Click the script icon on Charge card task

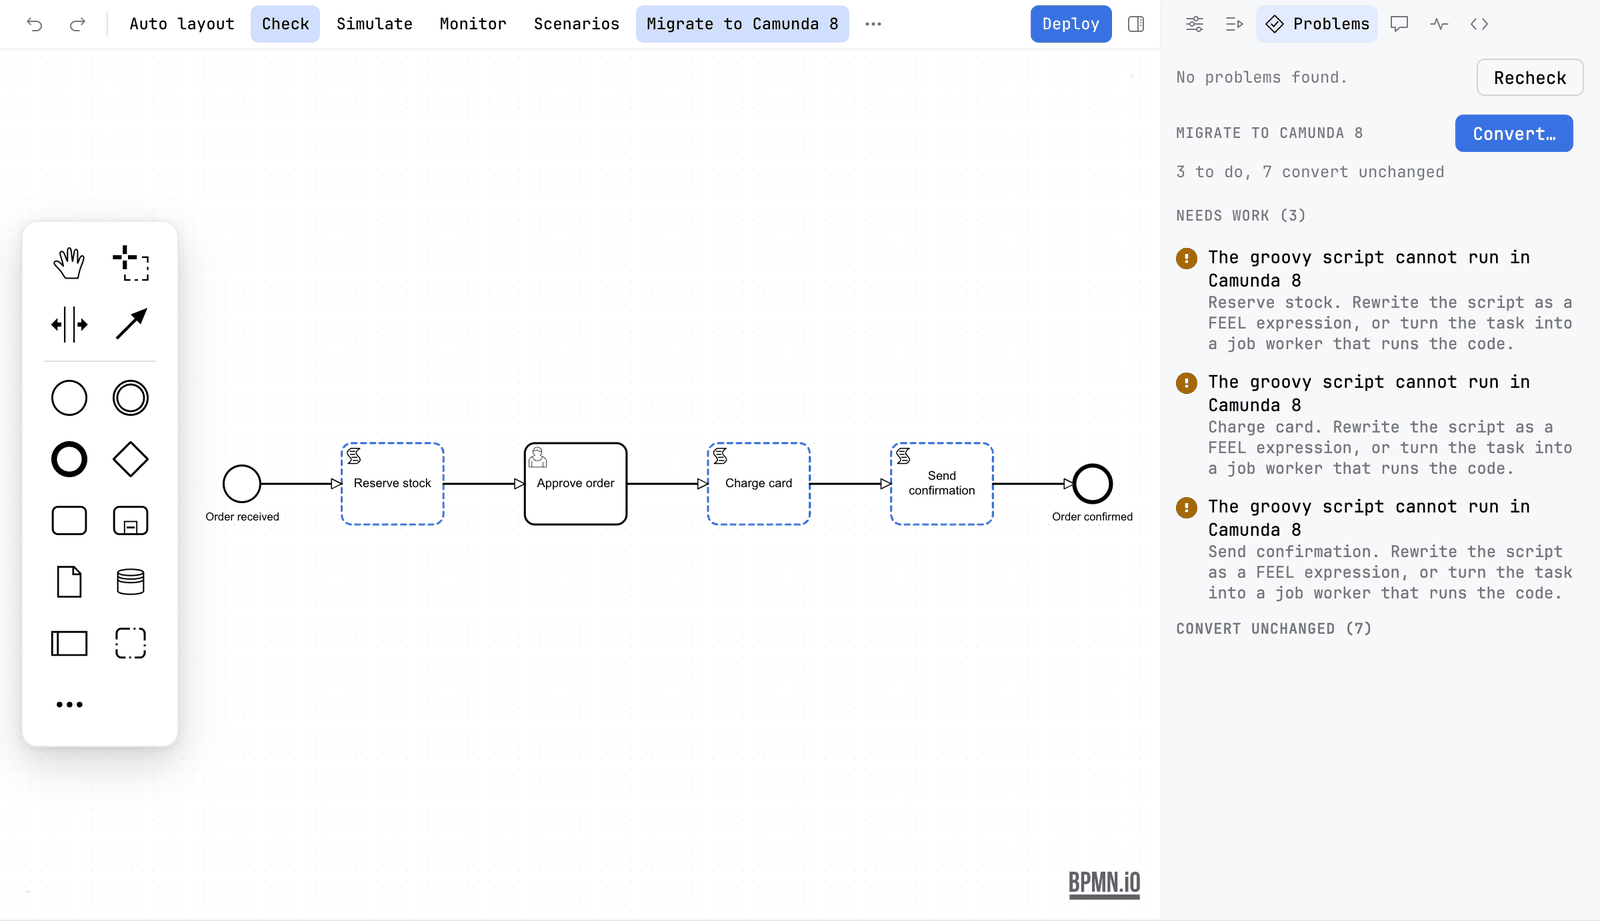[720, 456]
